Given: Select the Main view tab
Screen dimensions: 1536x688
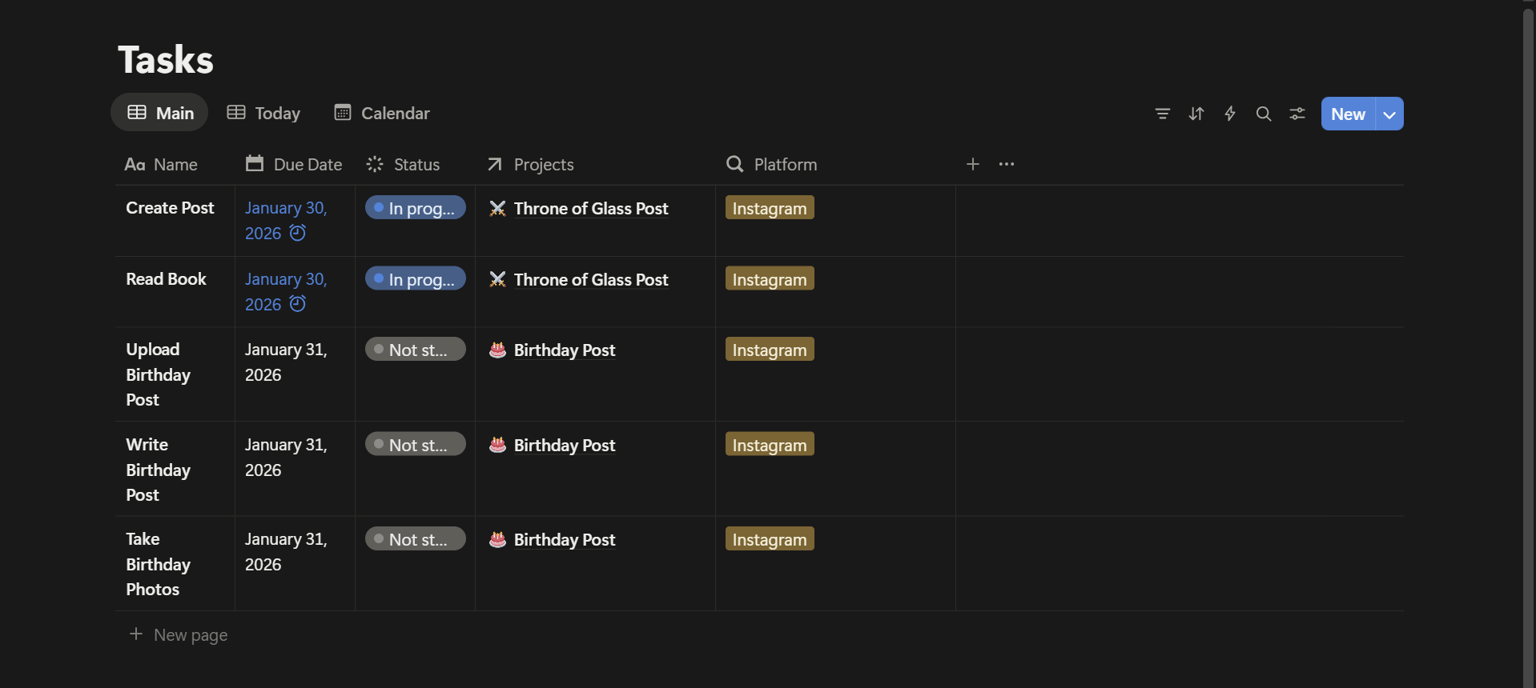Looking at the screenshot, I should pyautogui.click(x=160, y=113).
